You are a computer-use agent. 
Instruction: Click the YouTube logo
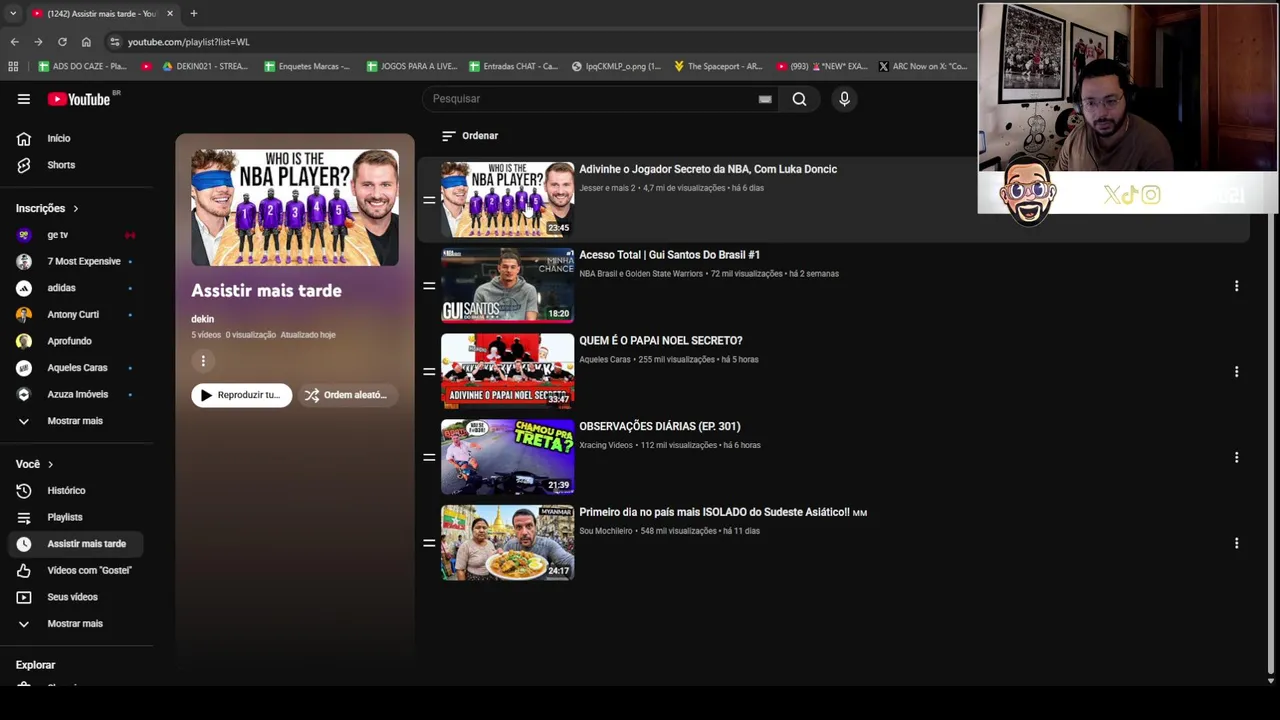coord(79,99)
